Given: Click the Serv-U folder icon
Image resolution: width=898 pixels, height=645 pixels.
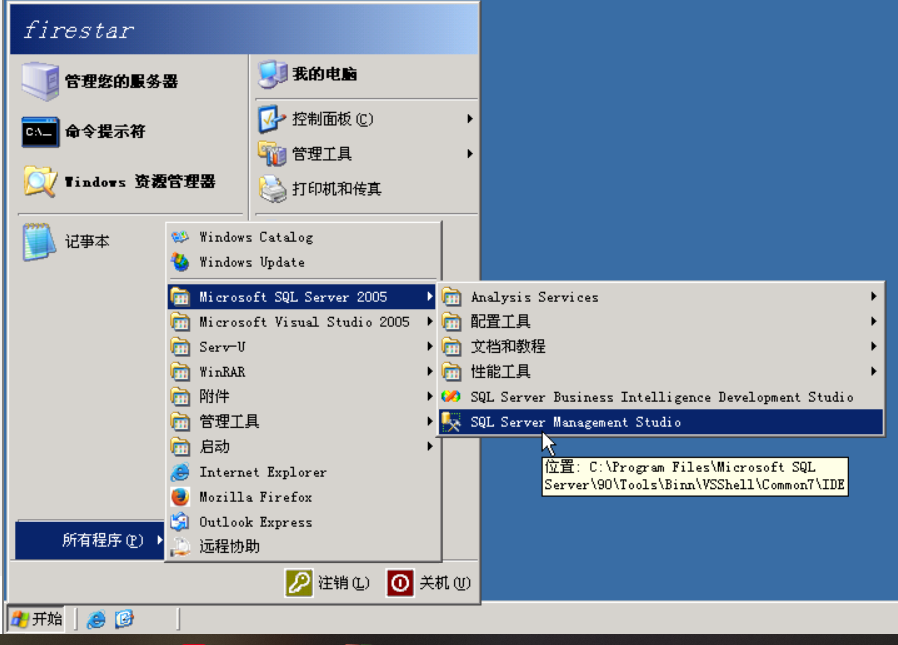Looking at the screenshot, I should click(180, 347).
